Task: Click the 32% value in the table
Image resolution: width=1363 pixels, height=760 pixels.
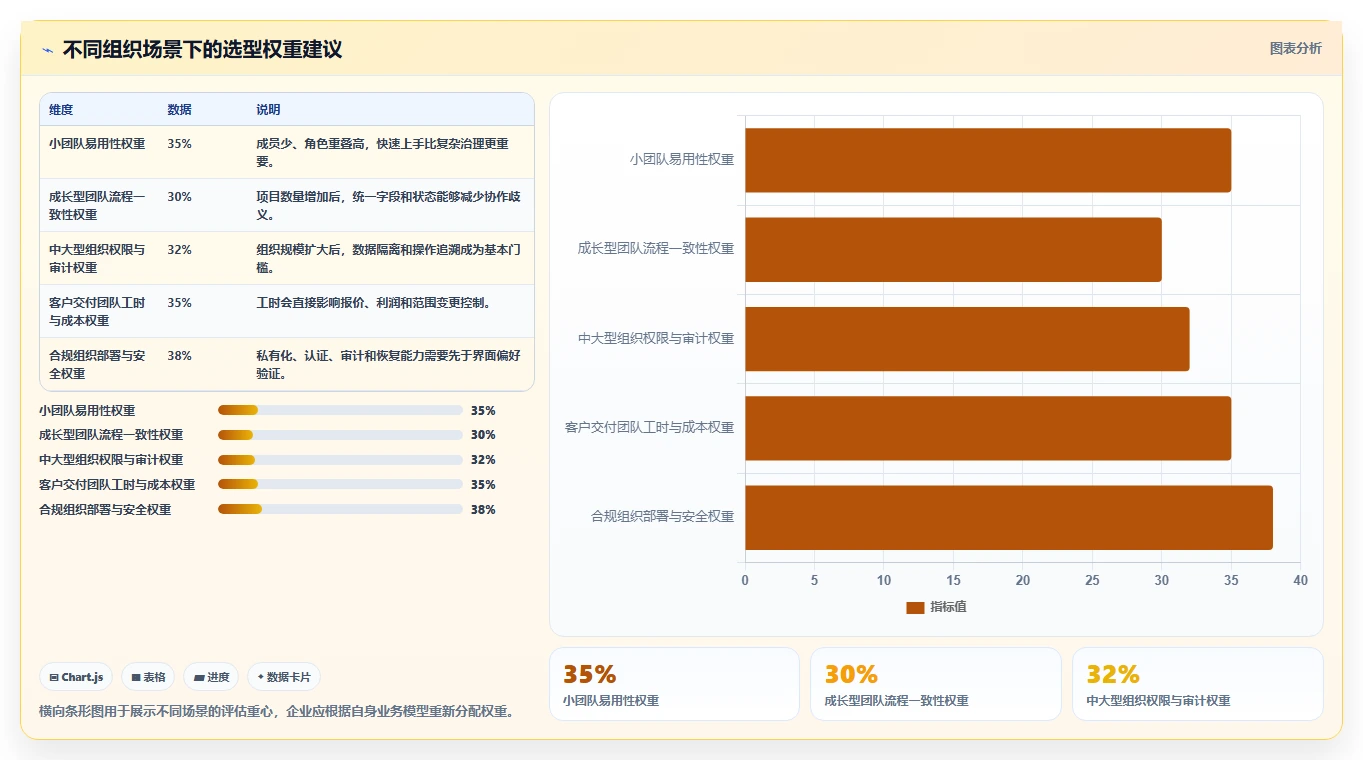Action: coord(180,250)
